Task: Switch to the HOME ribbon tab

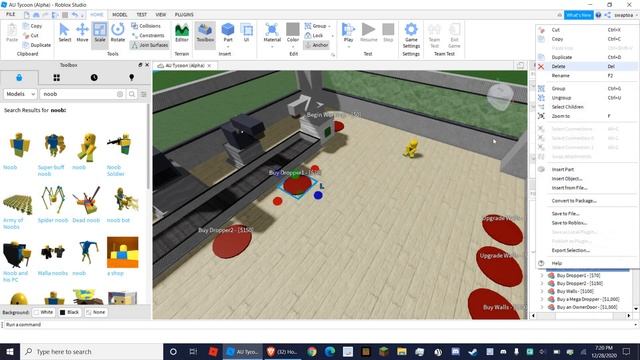Action: click(x=97, y=14)
